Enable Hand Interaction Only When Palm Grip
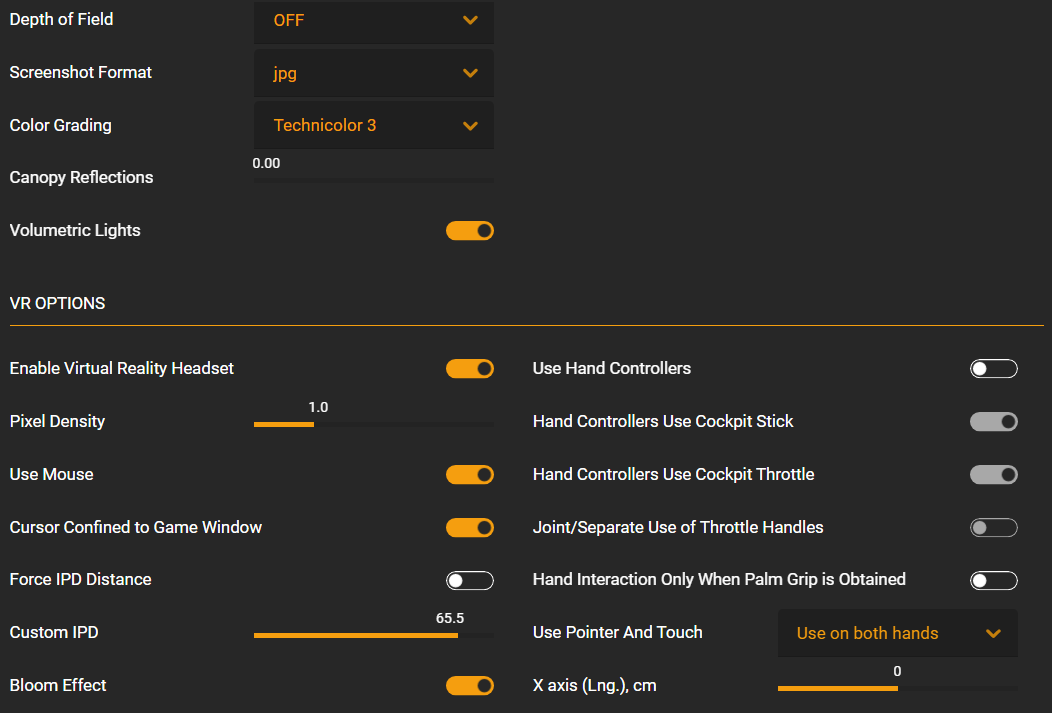The image size is (1052, 713). tap(993, 580)
